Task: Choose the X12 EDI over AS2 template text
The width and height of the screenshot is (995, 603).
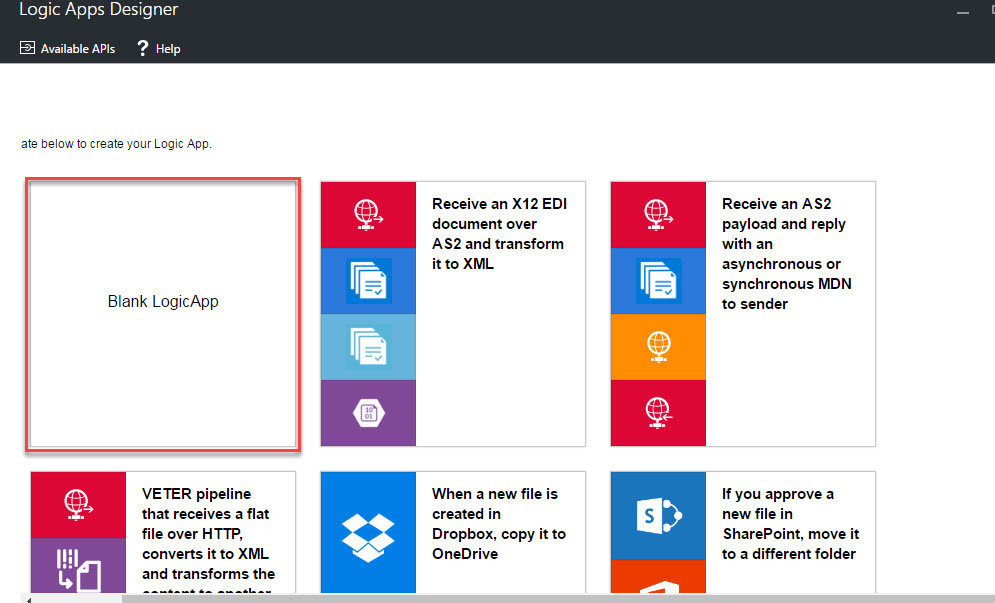Action: pyautogui.click(x=499, y=234)
